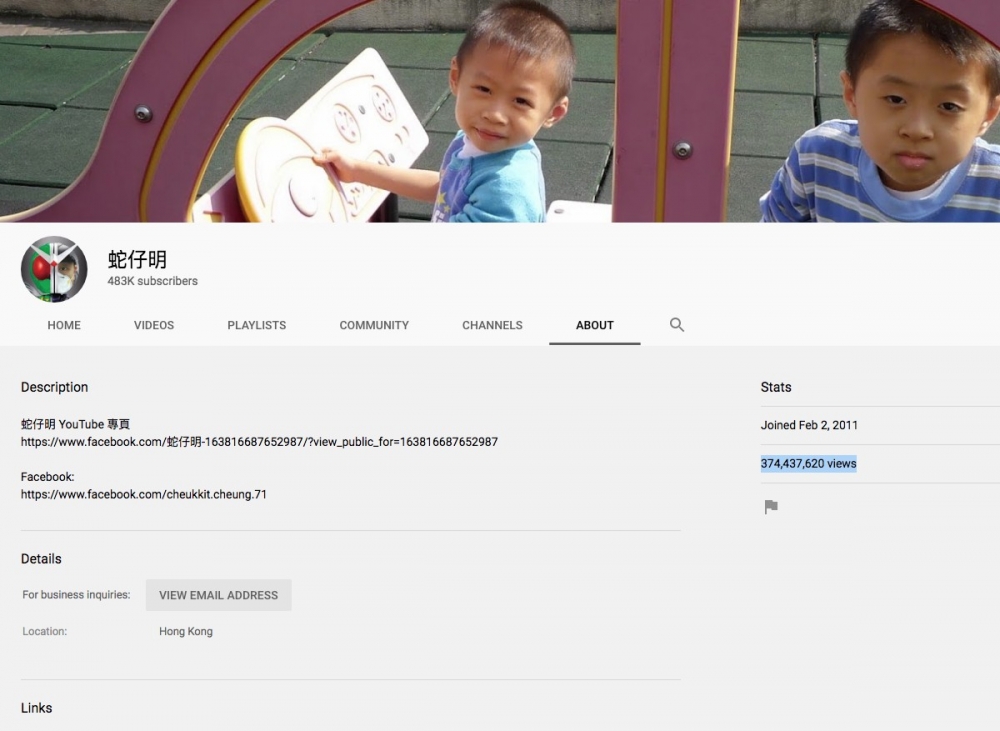Open the CHANNELS tab

coord(492,325)
